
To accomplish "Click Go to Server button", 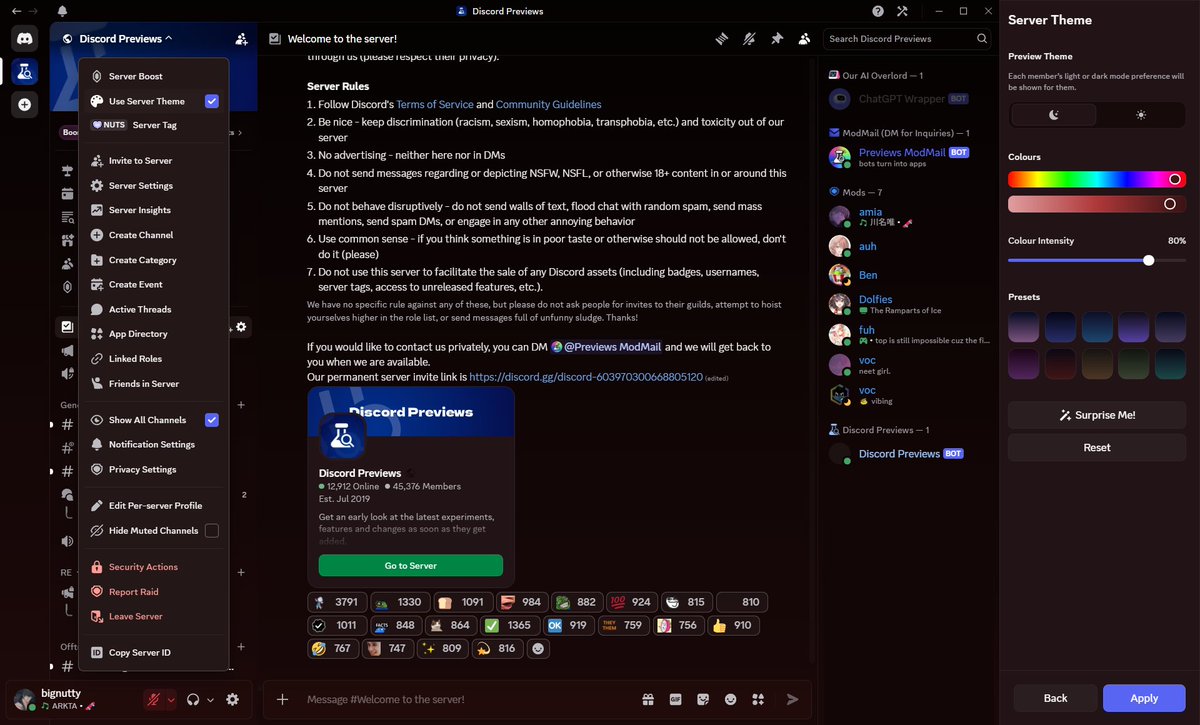I will pos(411,566).
